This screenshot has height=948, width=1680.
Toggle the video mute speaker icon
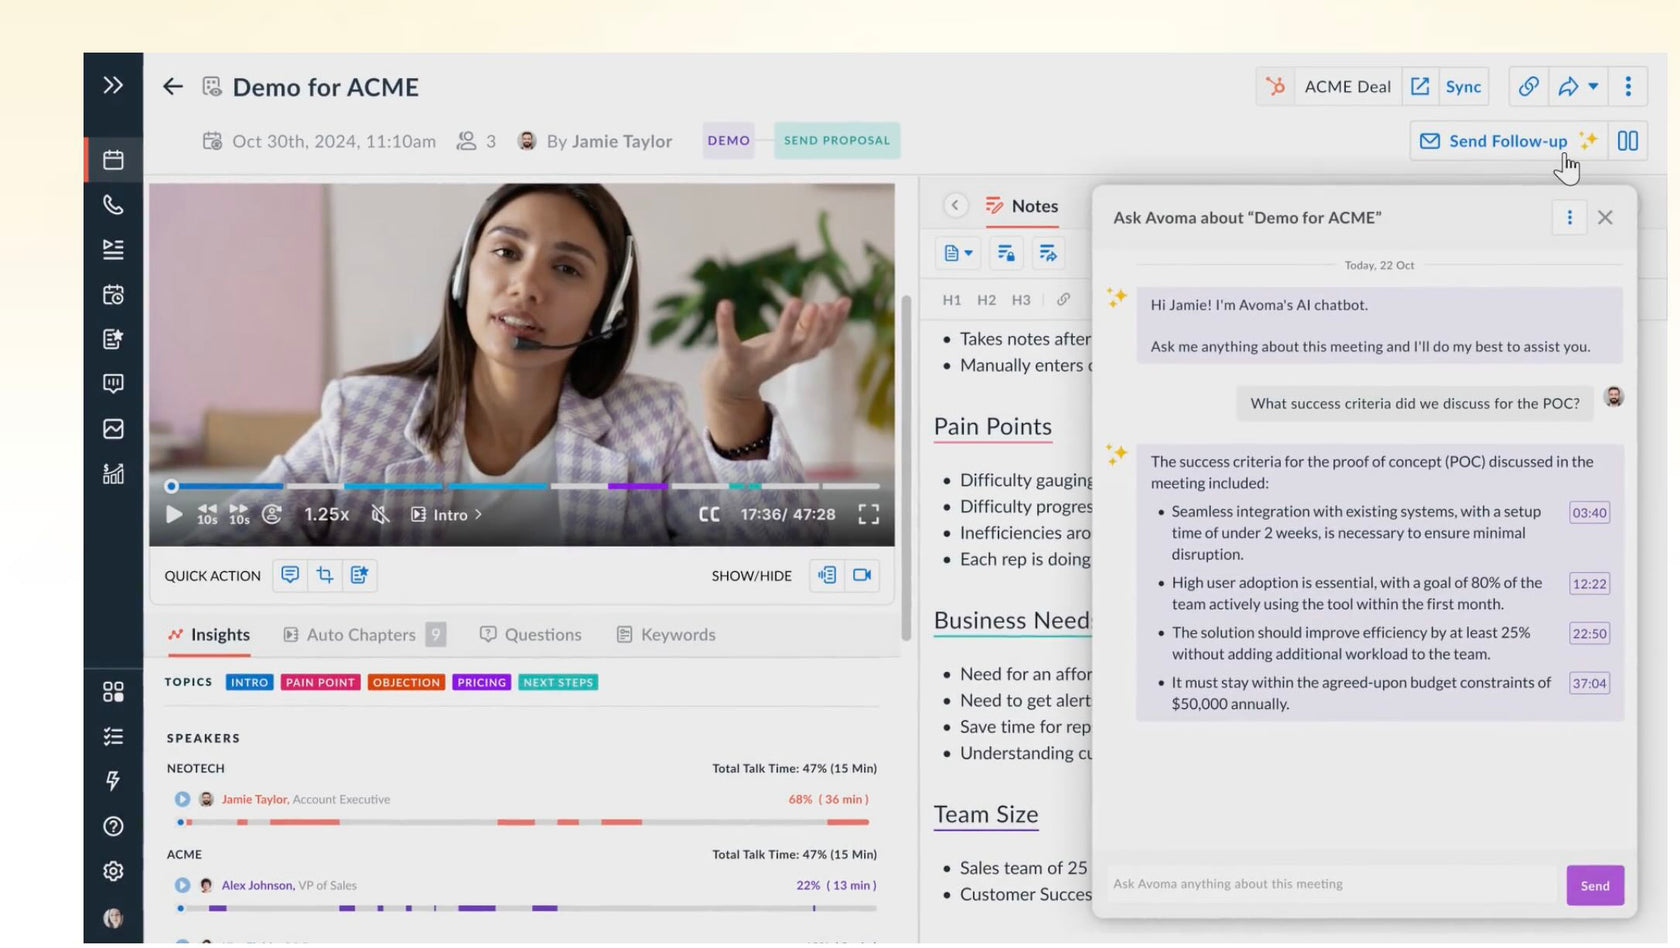[x=380, y=514]
